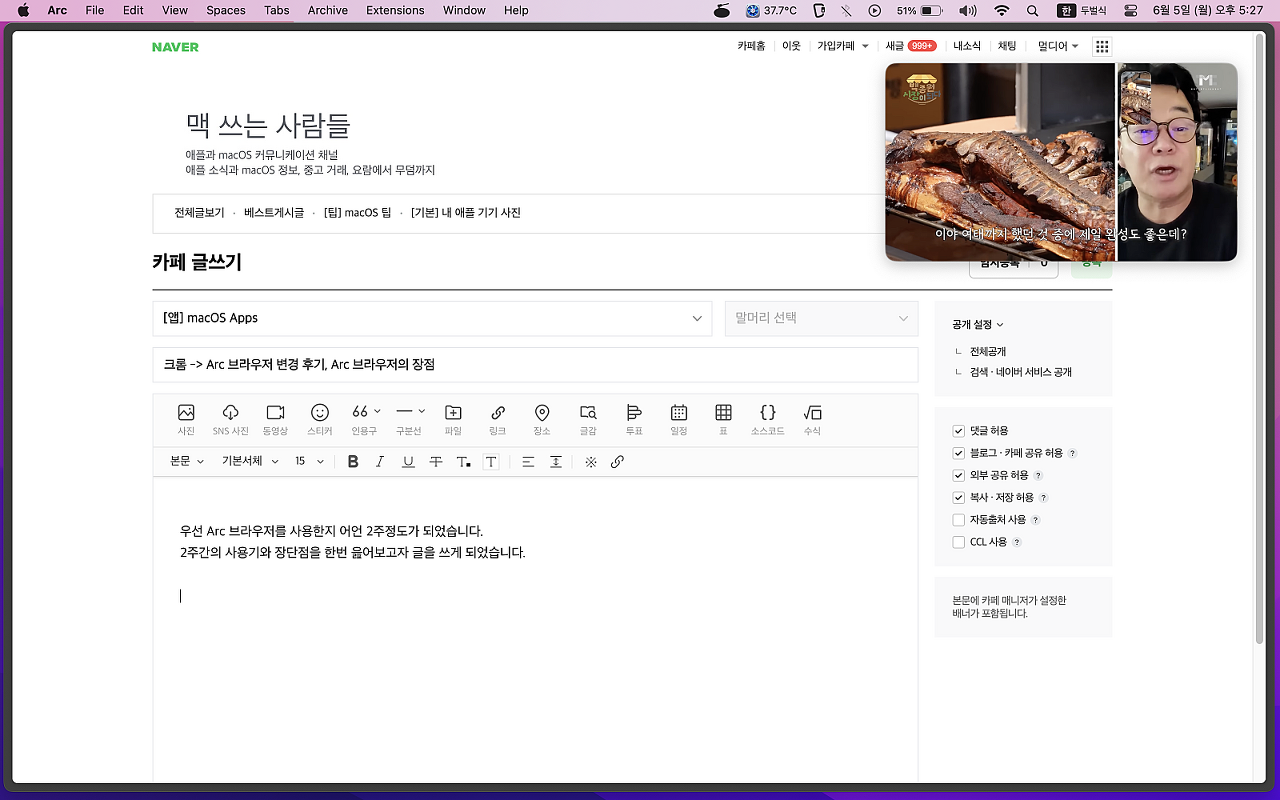Add a video via 동영상 icon
Screen dimensions: 1280x800
point(275,419)
